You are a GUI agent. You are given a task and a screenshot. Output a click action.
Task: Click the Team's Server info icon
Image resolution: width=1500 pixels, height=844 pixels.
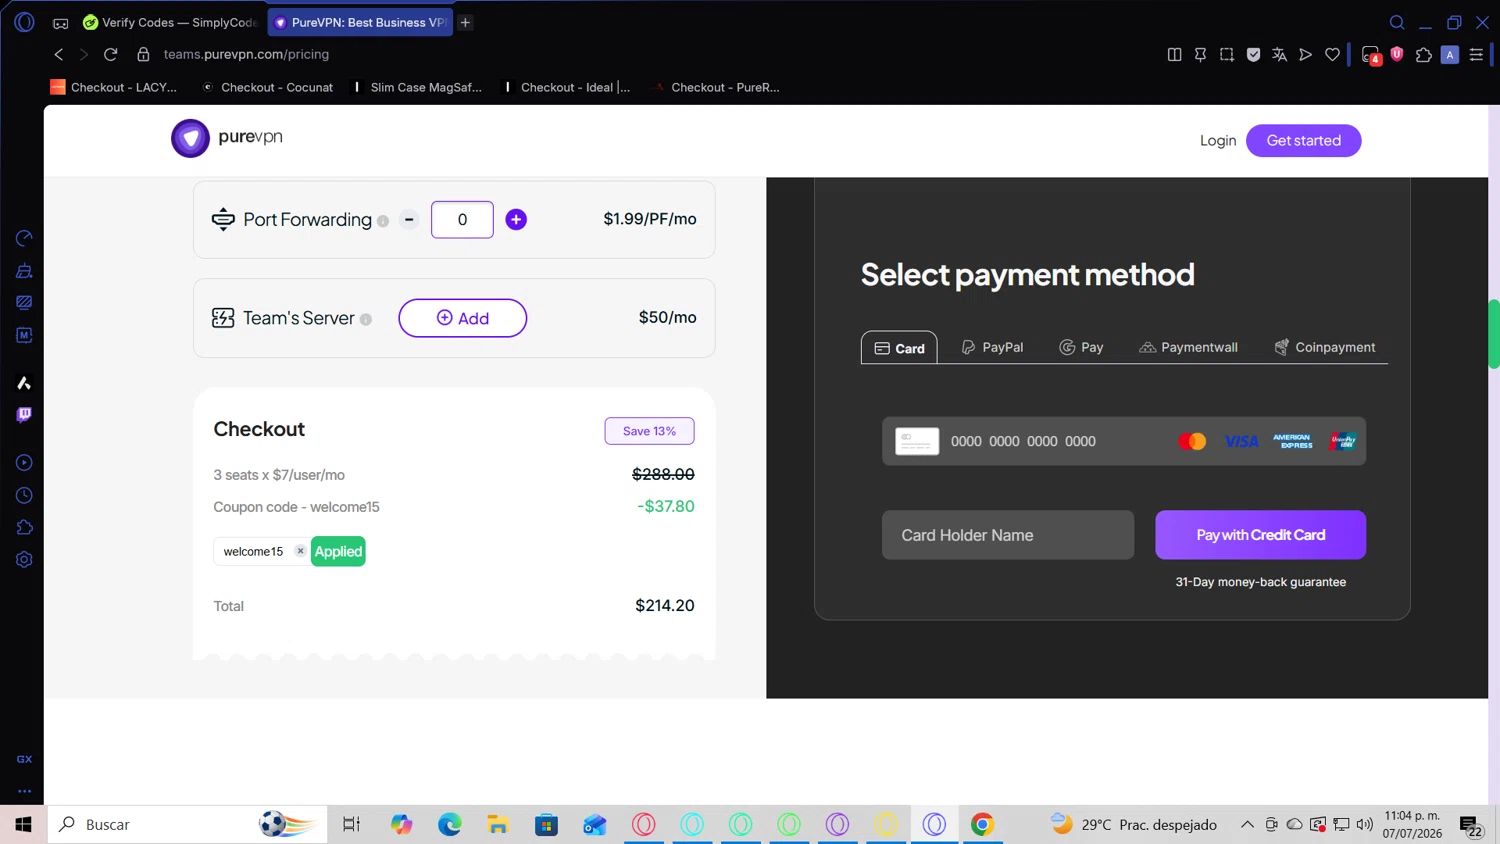366,319
